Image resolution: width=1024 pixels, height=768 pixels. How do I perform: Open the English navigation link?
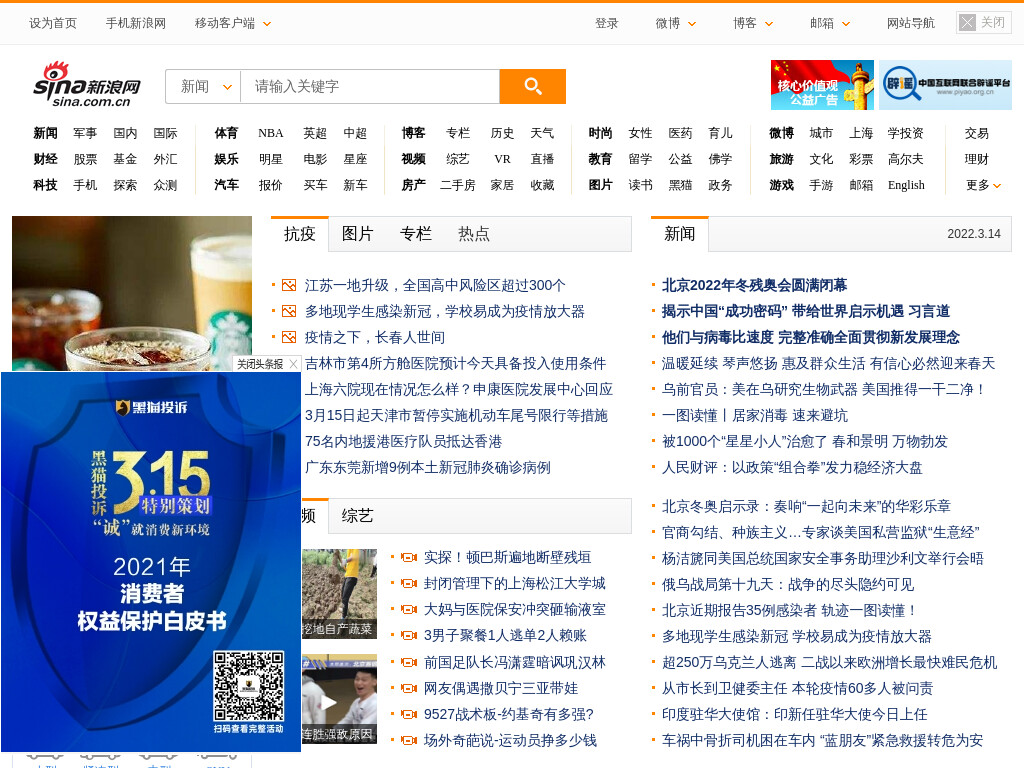(x=906, y=185)
